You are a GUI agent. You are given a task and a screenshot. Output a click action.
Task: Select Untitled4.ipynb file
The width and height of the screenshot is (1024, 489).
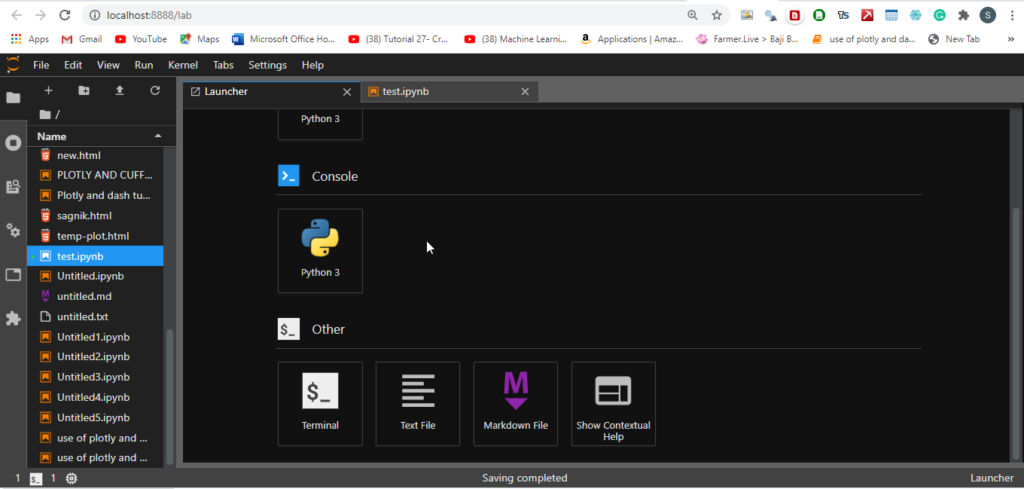tap(95, 398)
